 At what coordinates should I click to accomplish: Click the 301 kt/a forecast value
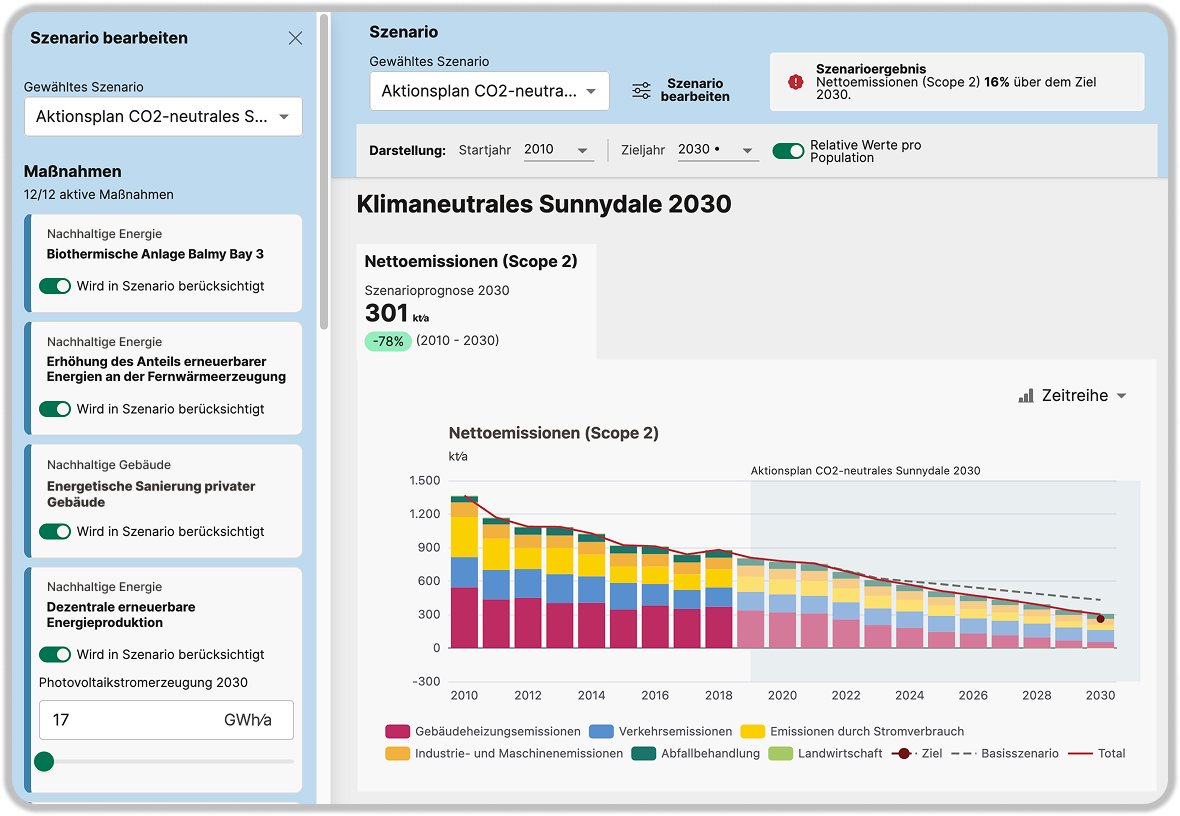397,313
